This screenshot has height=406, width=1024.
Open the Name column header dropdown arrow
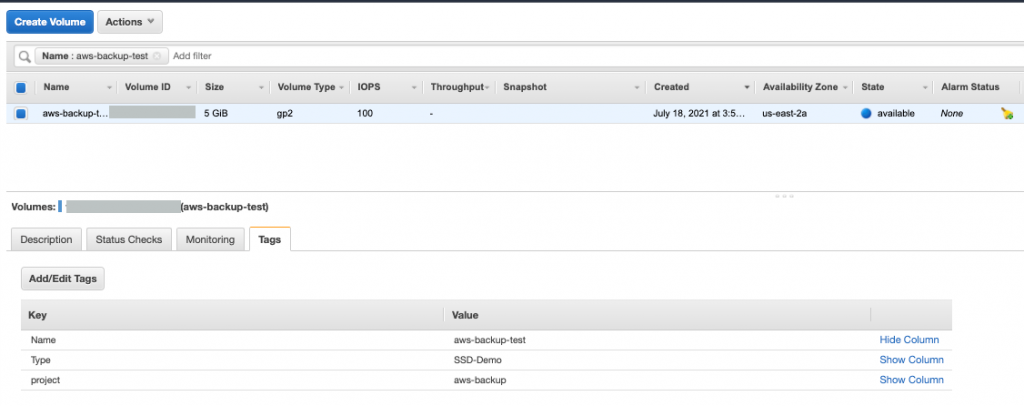[x=109, y=87]
